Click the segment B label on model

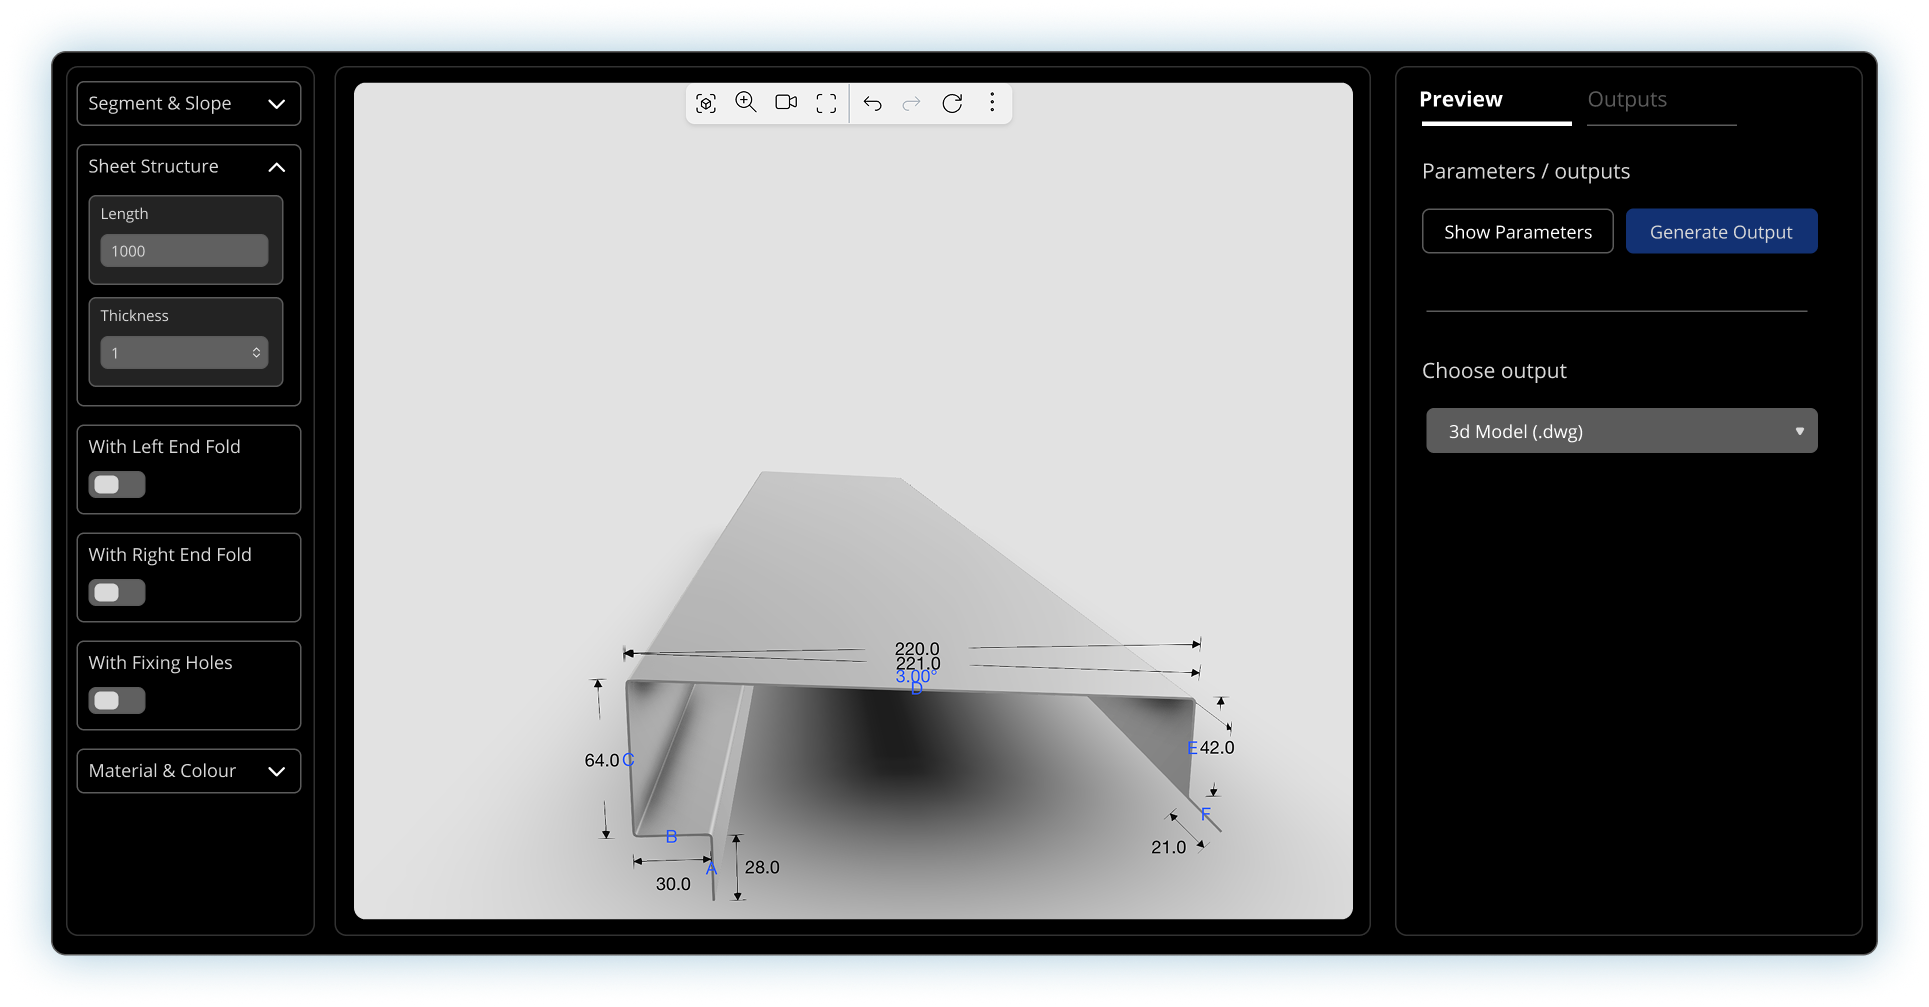click(x=672, y=836)
